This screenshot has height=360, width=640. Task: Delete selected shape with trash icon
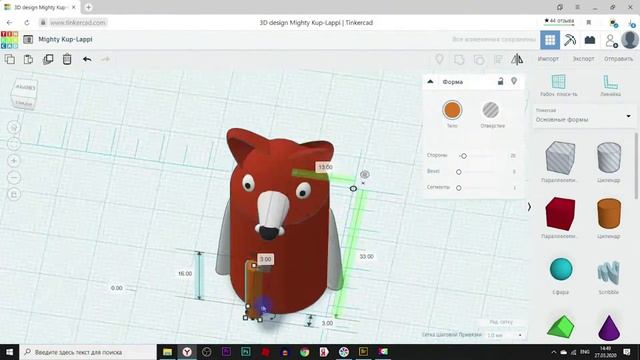[x=67, y=59]
